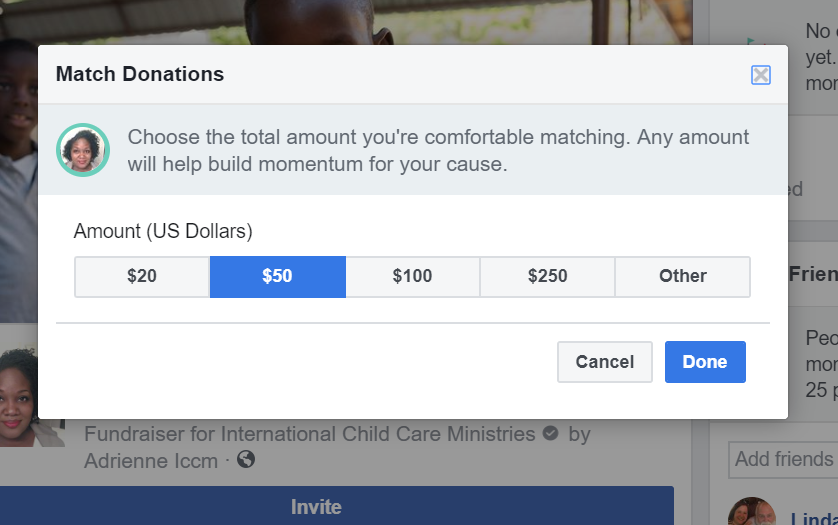
Task: Choose the $100 matching amount
Action: (412, 276)
